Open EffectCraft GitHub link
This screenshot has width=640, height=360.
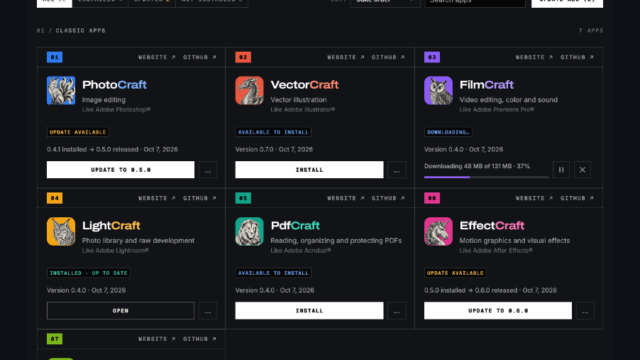(577, 198)
